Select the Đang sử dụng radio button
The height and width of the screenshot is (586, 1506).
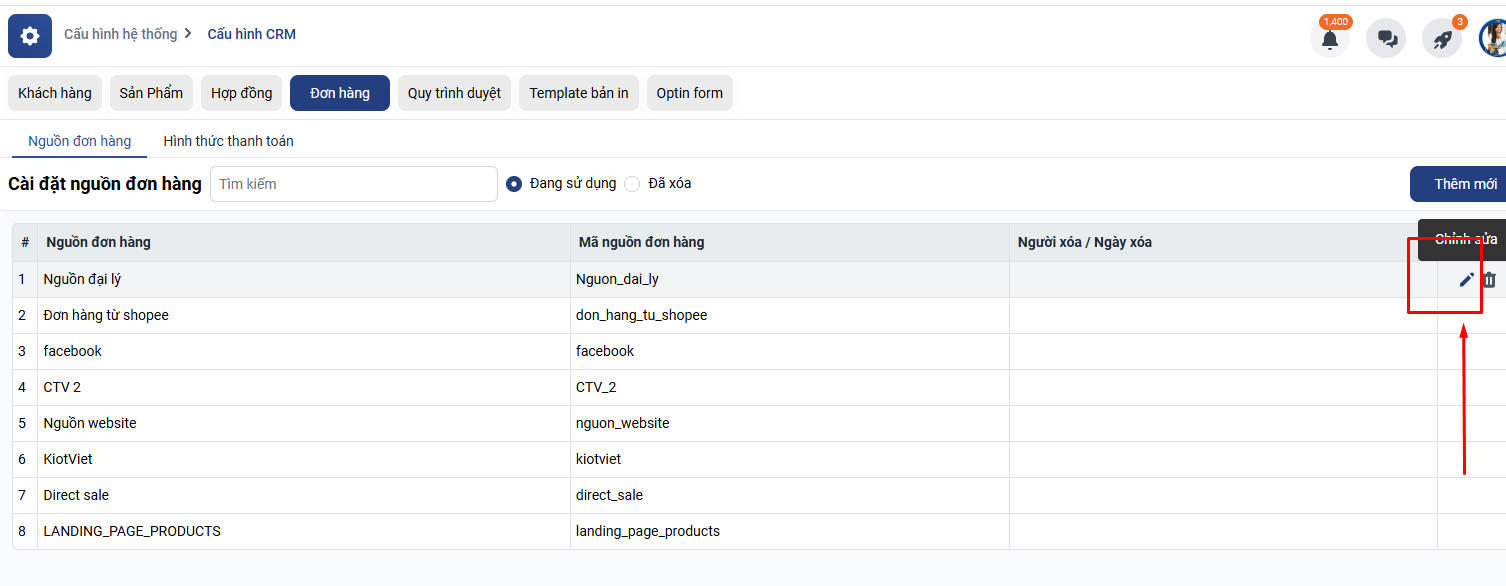click(x=514, y=184)
